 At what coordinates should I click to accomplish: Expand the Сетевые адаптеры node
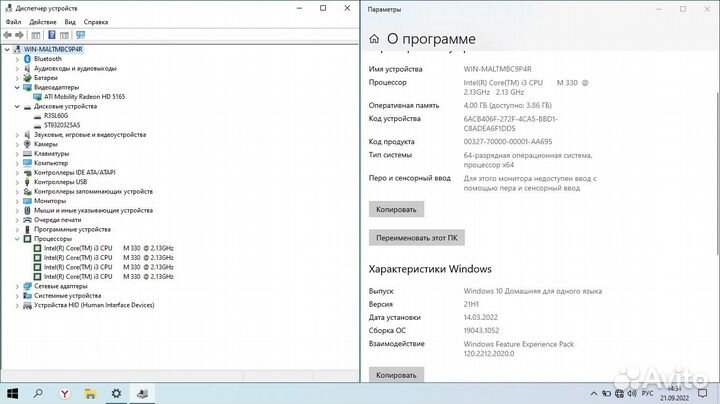click(19, 286)
